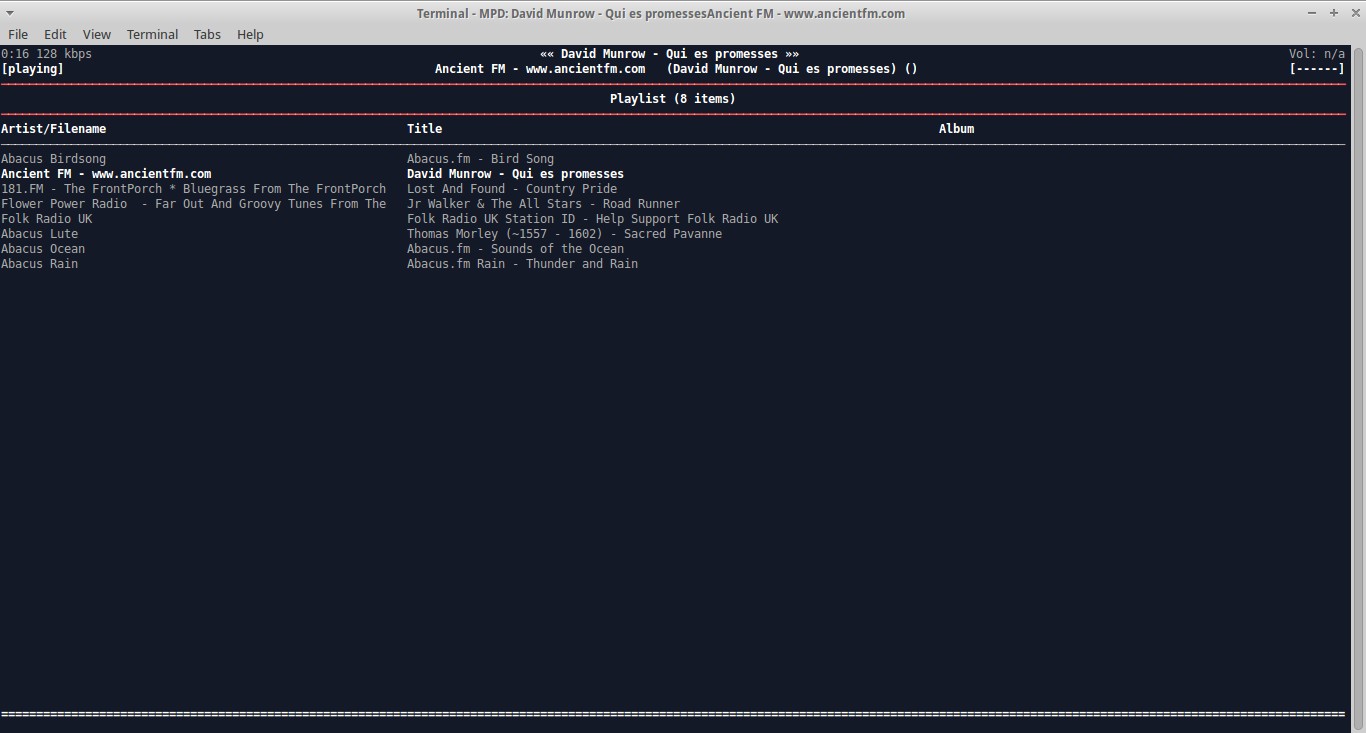Click title 'Jr Walker & The All Stars - Road Runner'
The width and height of the screenshot is (1366, 733).
tap(543, 204)
